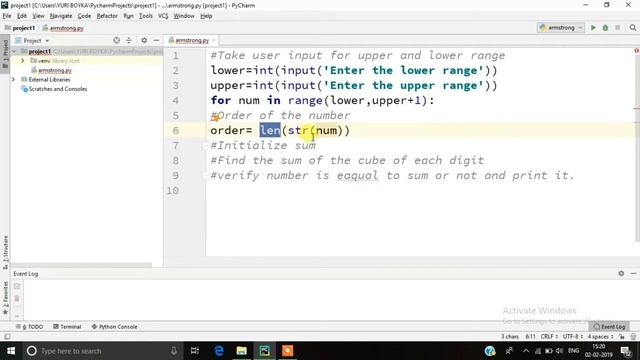Screen dimensions: 640x360
Task: Click the volume icon in the system tray
Action: pos(559,351)
